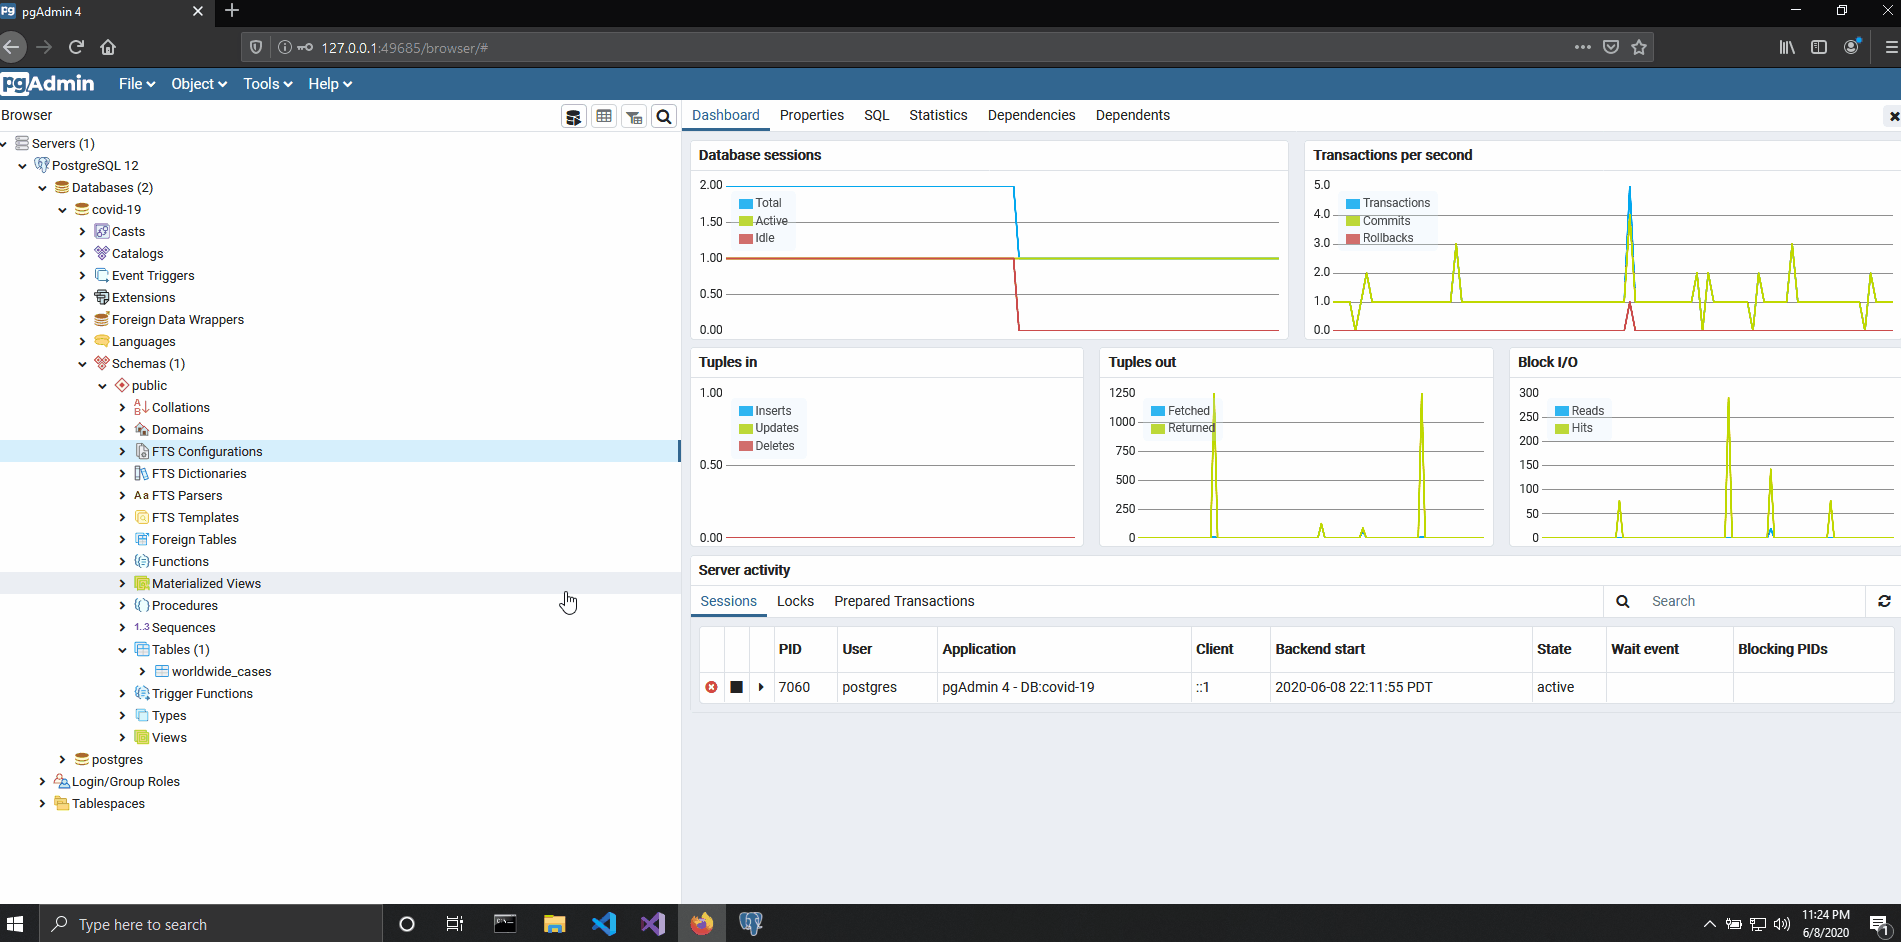
Task: Refresh the Server activity panel
Action: pos(1884,601)
